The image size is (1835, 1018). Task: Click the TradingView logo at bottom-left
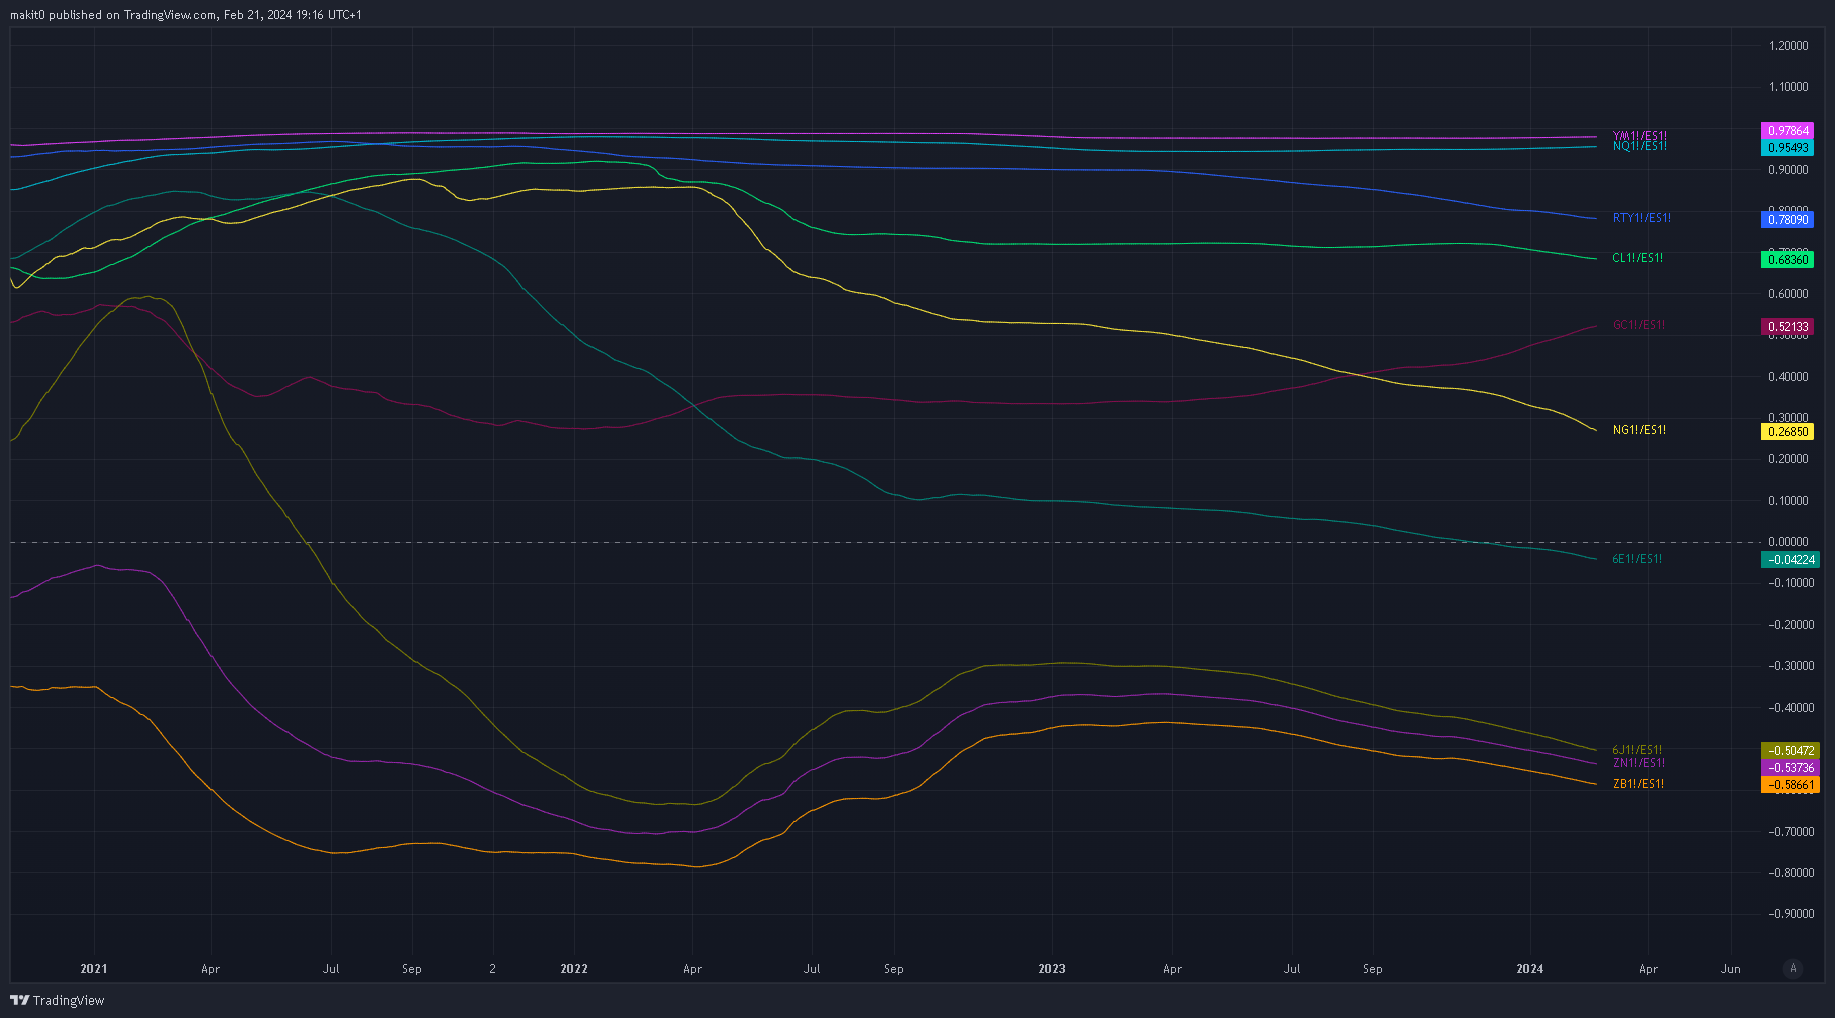pyautogui.click(x=57, y=1000)
